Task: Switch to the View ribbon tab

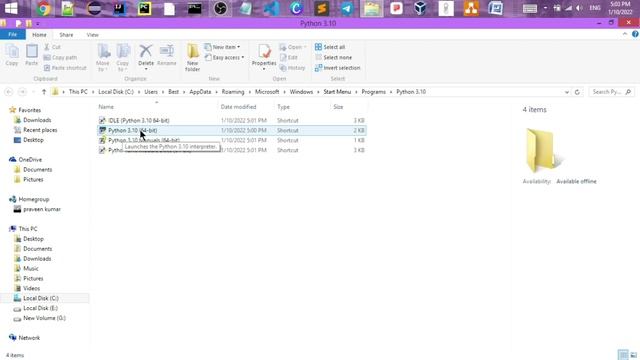Action: tap(93, 35)
